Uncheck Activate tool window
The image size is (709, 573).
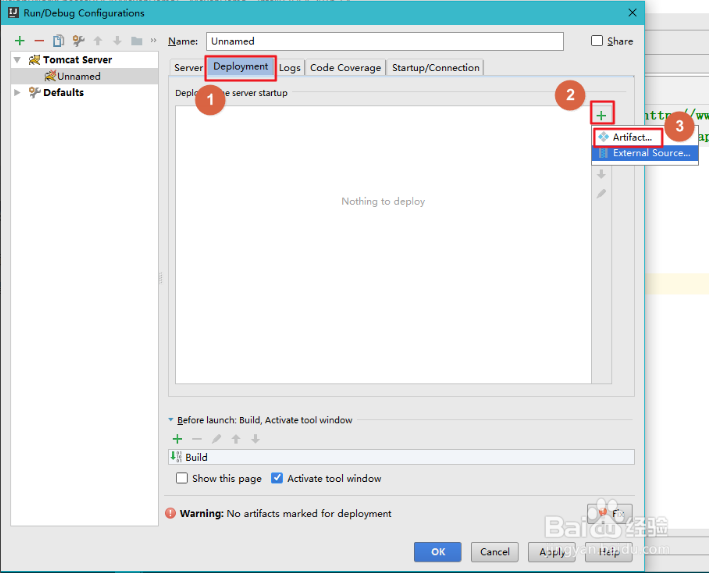tap(277, 478)
